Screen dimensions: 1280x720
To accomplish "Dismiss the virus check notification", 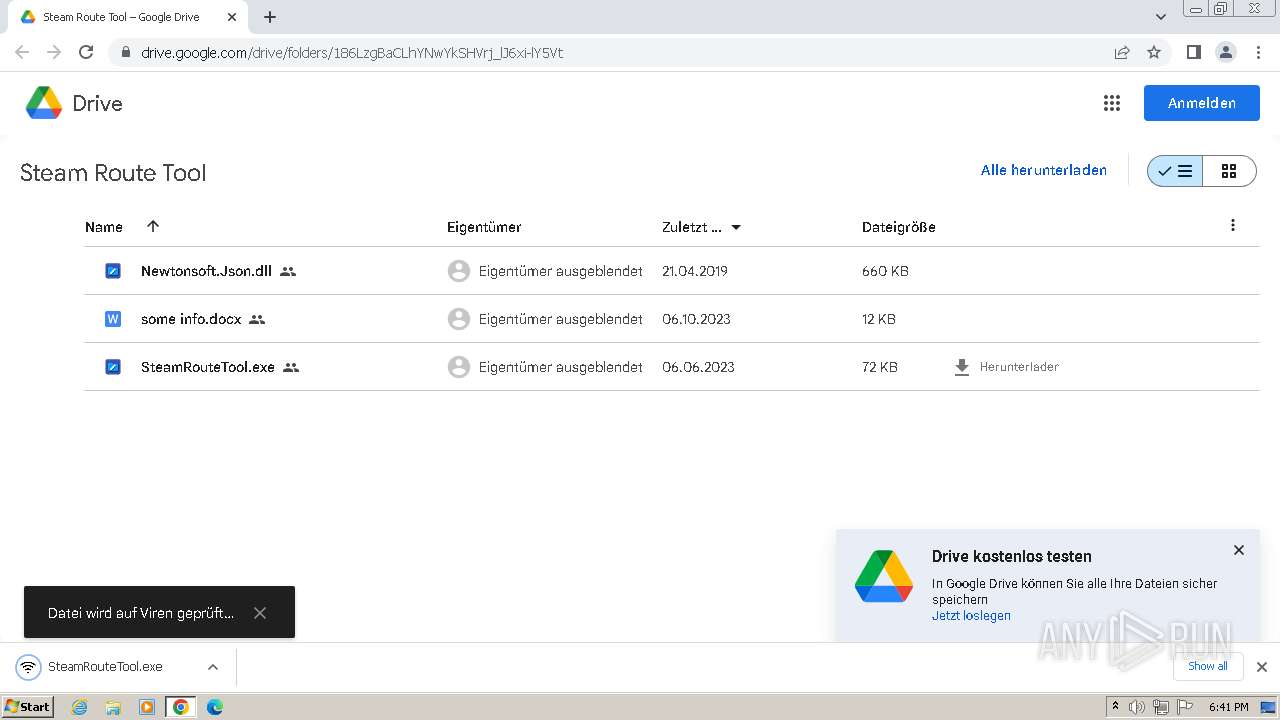I will 260,613.
